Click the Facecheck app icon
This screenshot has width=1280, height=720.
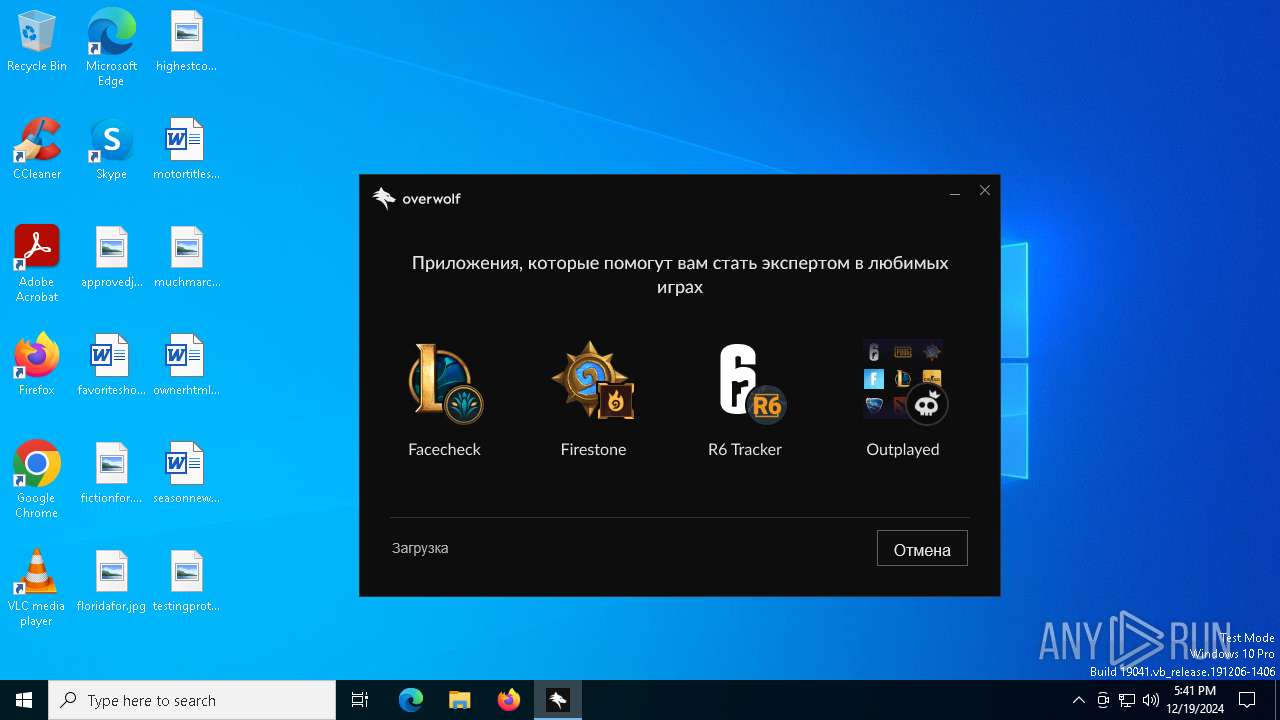coord(445,383)
